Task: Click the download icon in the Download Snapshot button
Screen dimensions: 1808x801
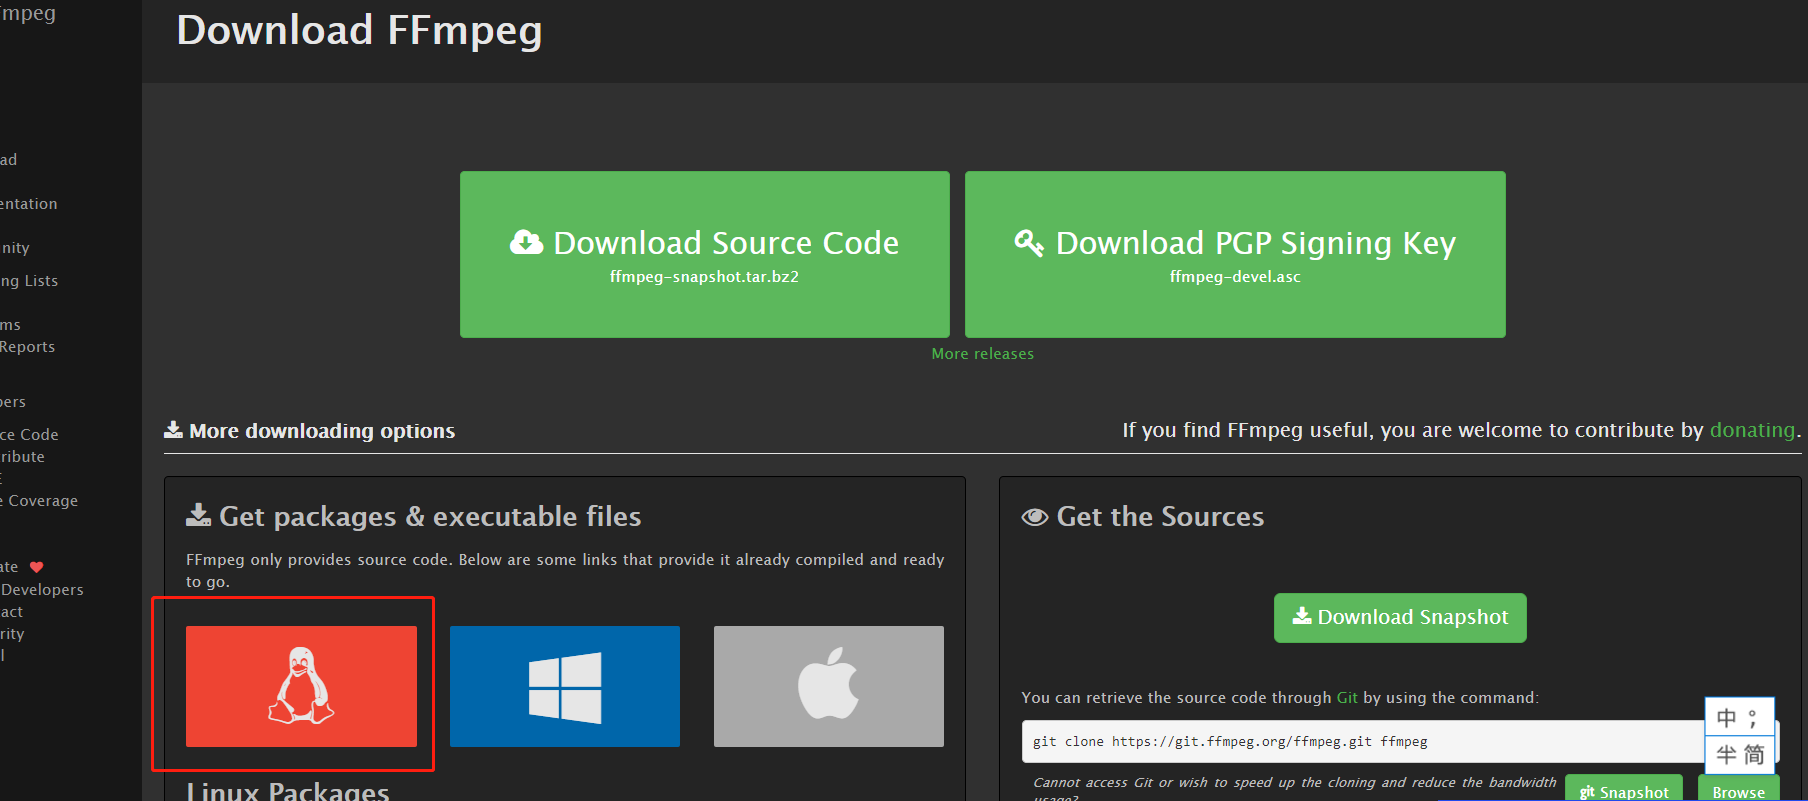Action: click(1302, 616)
